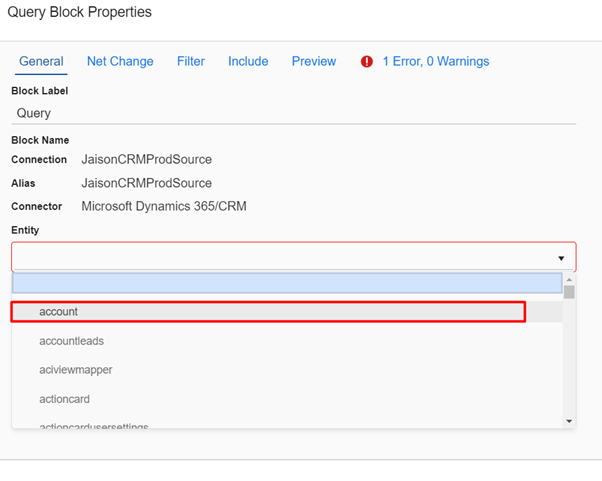Screen dimensions: 602x481
Task: Open the Preview tab
Action: pos(314,61)
